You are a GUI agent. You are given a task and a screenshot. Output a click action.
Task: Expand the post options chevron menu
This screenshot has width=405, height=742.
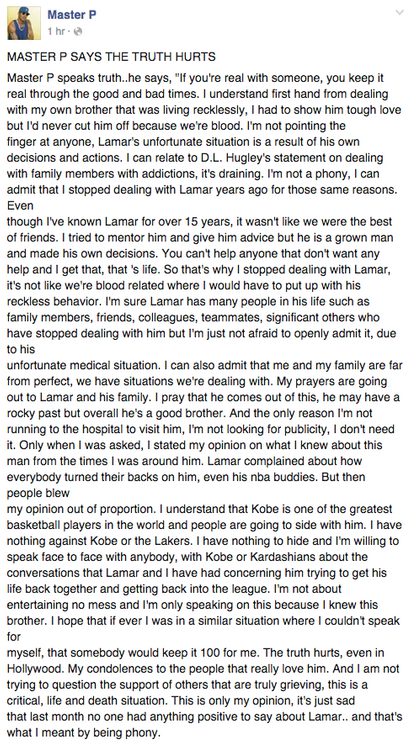pyautogui.click(x=398, y=13)
